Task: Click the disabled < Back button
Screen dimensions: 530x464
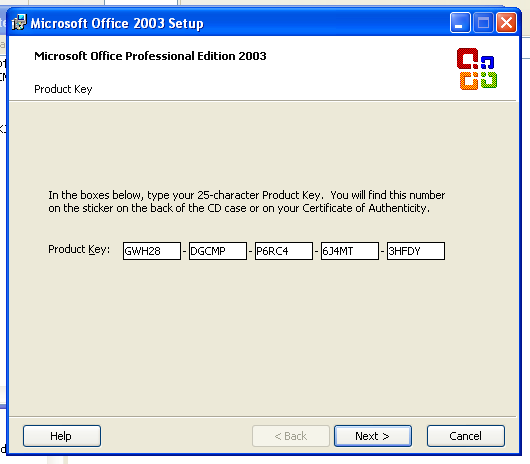Action: [291, 436]
